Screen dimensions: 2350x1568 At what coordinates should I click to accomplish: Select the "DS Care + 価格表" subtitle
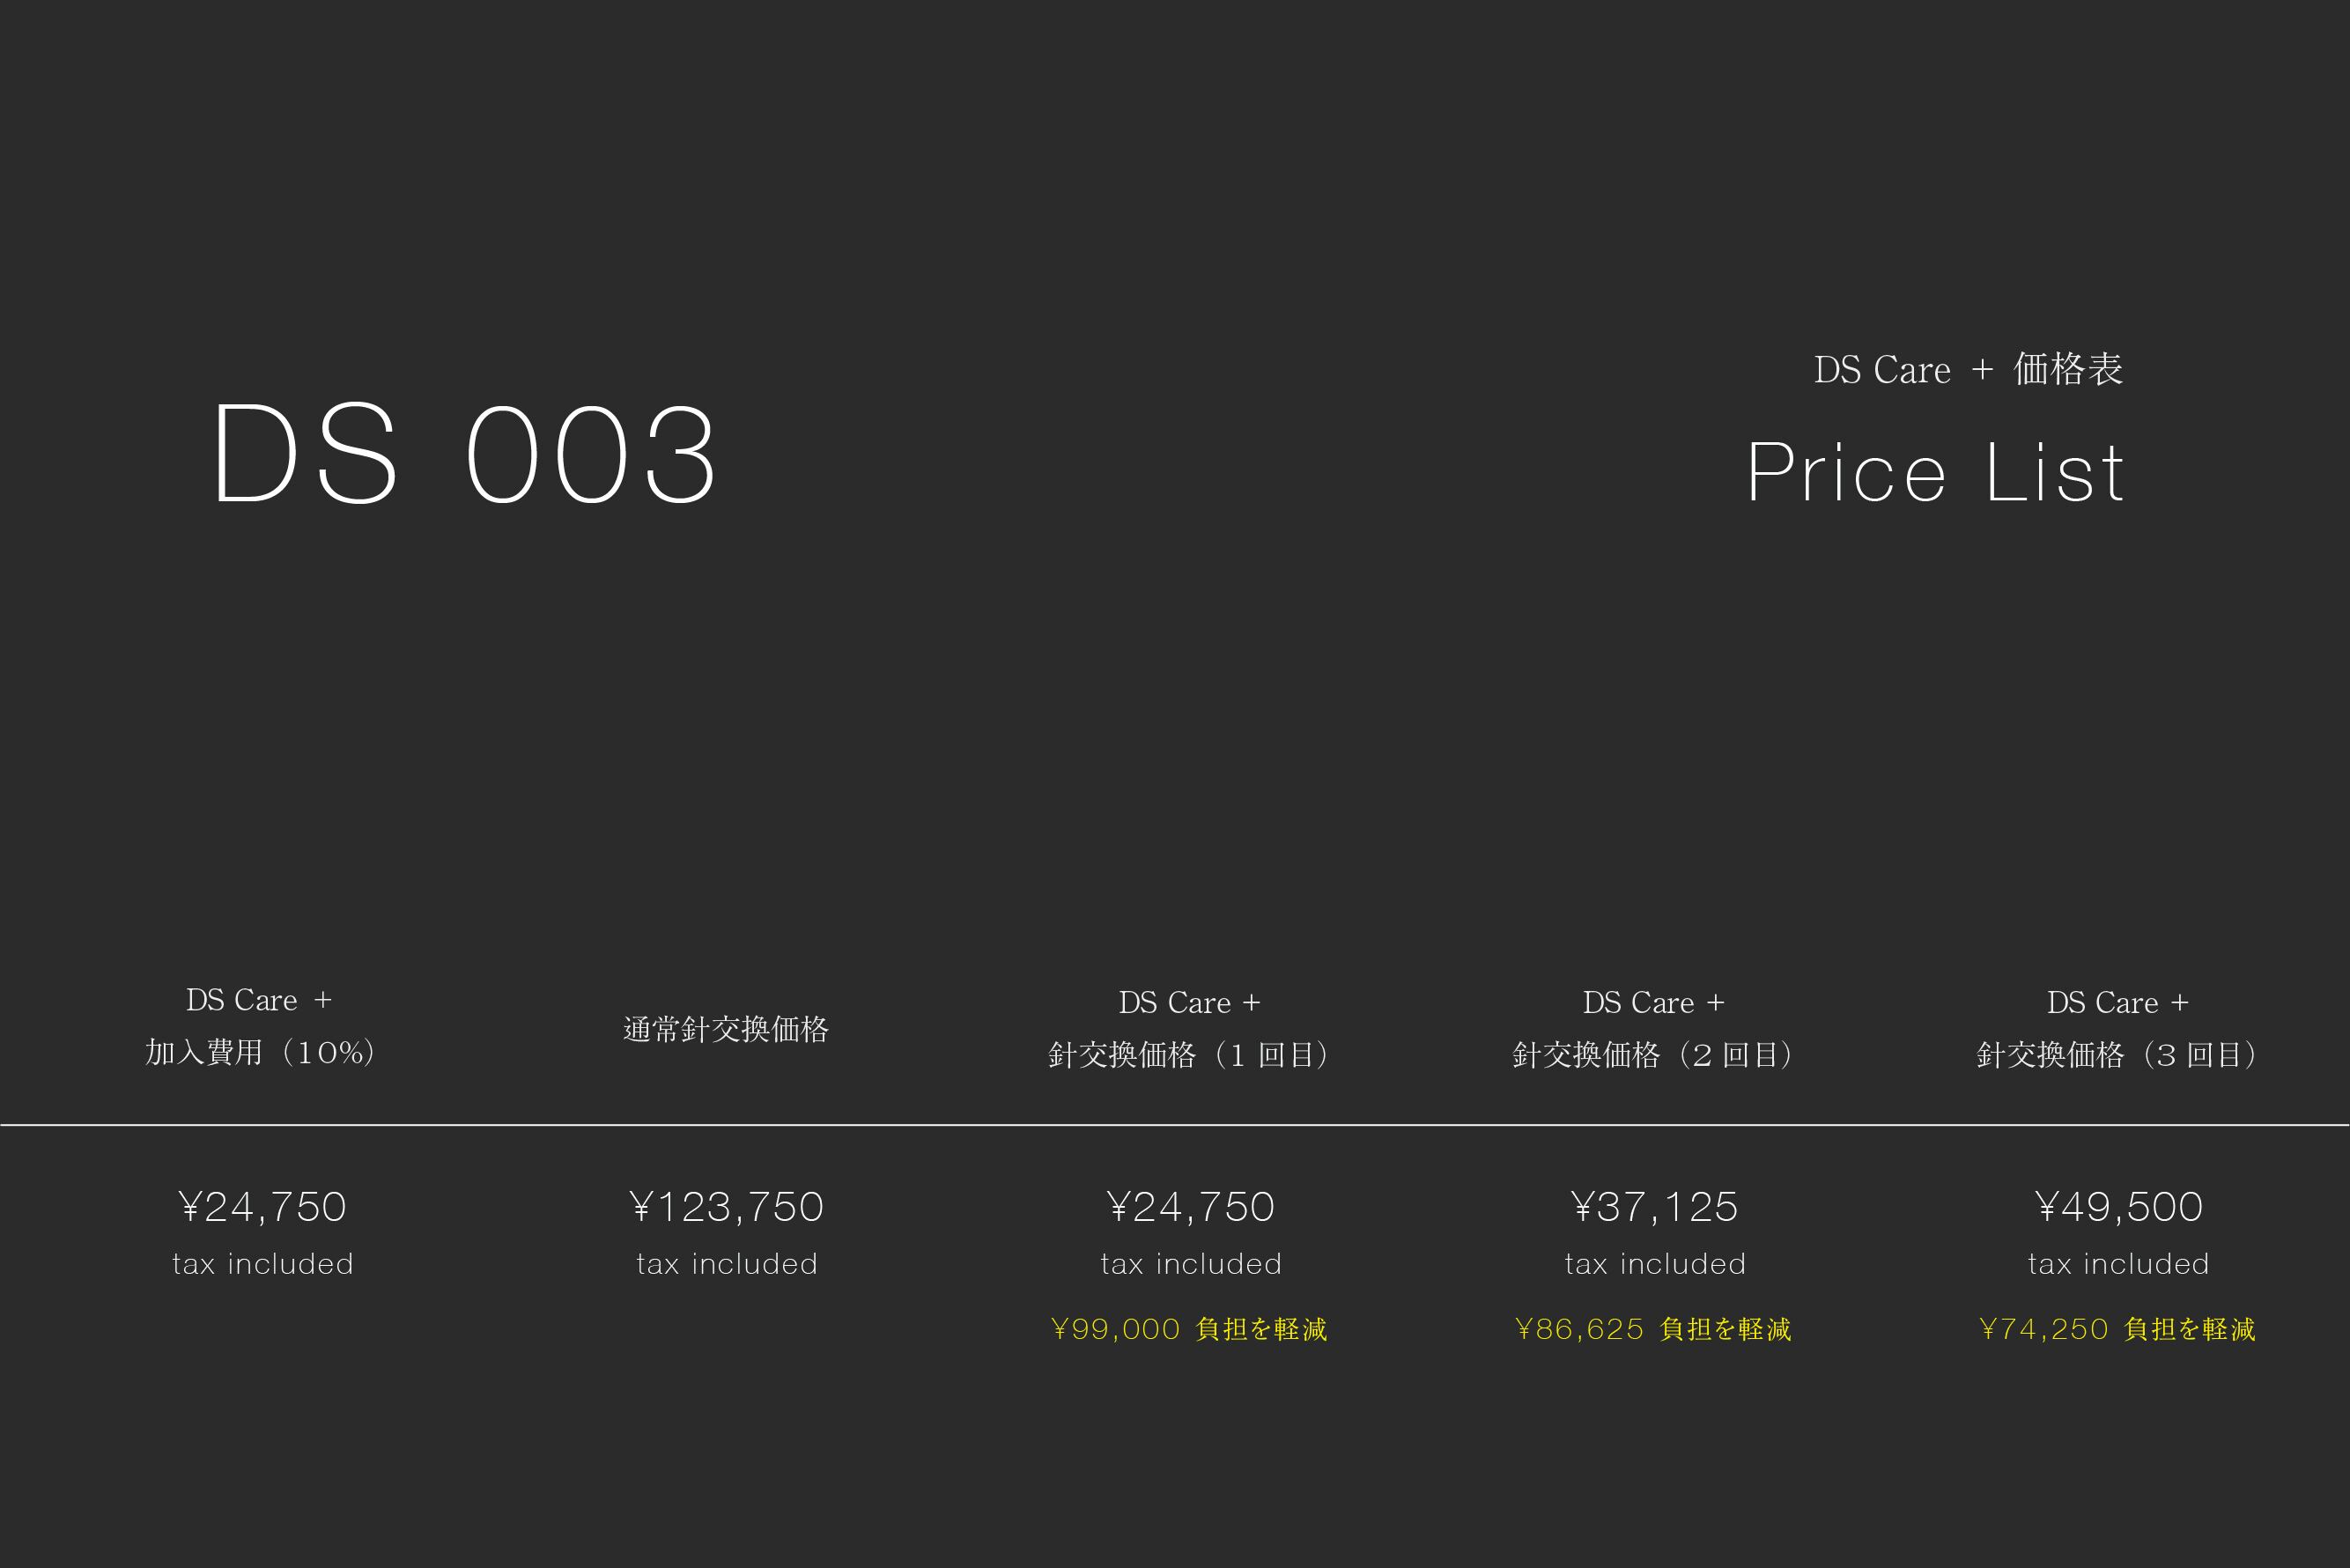coord(1967,370)
